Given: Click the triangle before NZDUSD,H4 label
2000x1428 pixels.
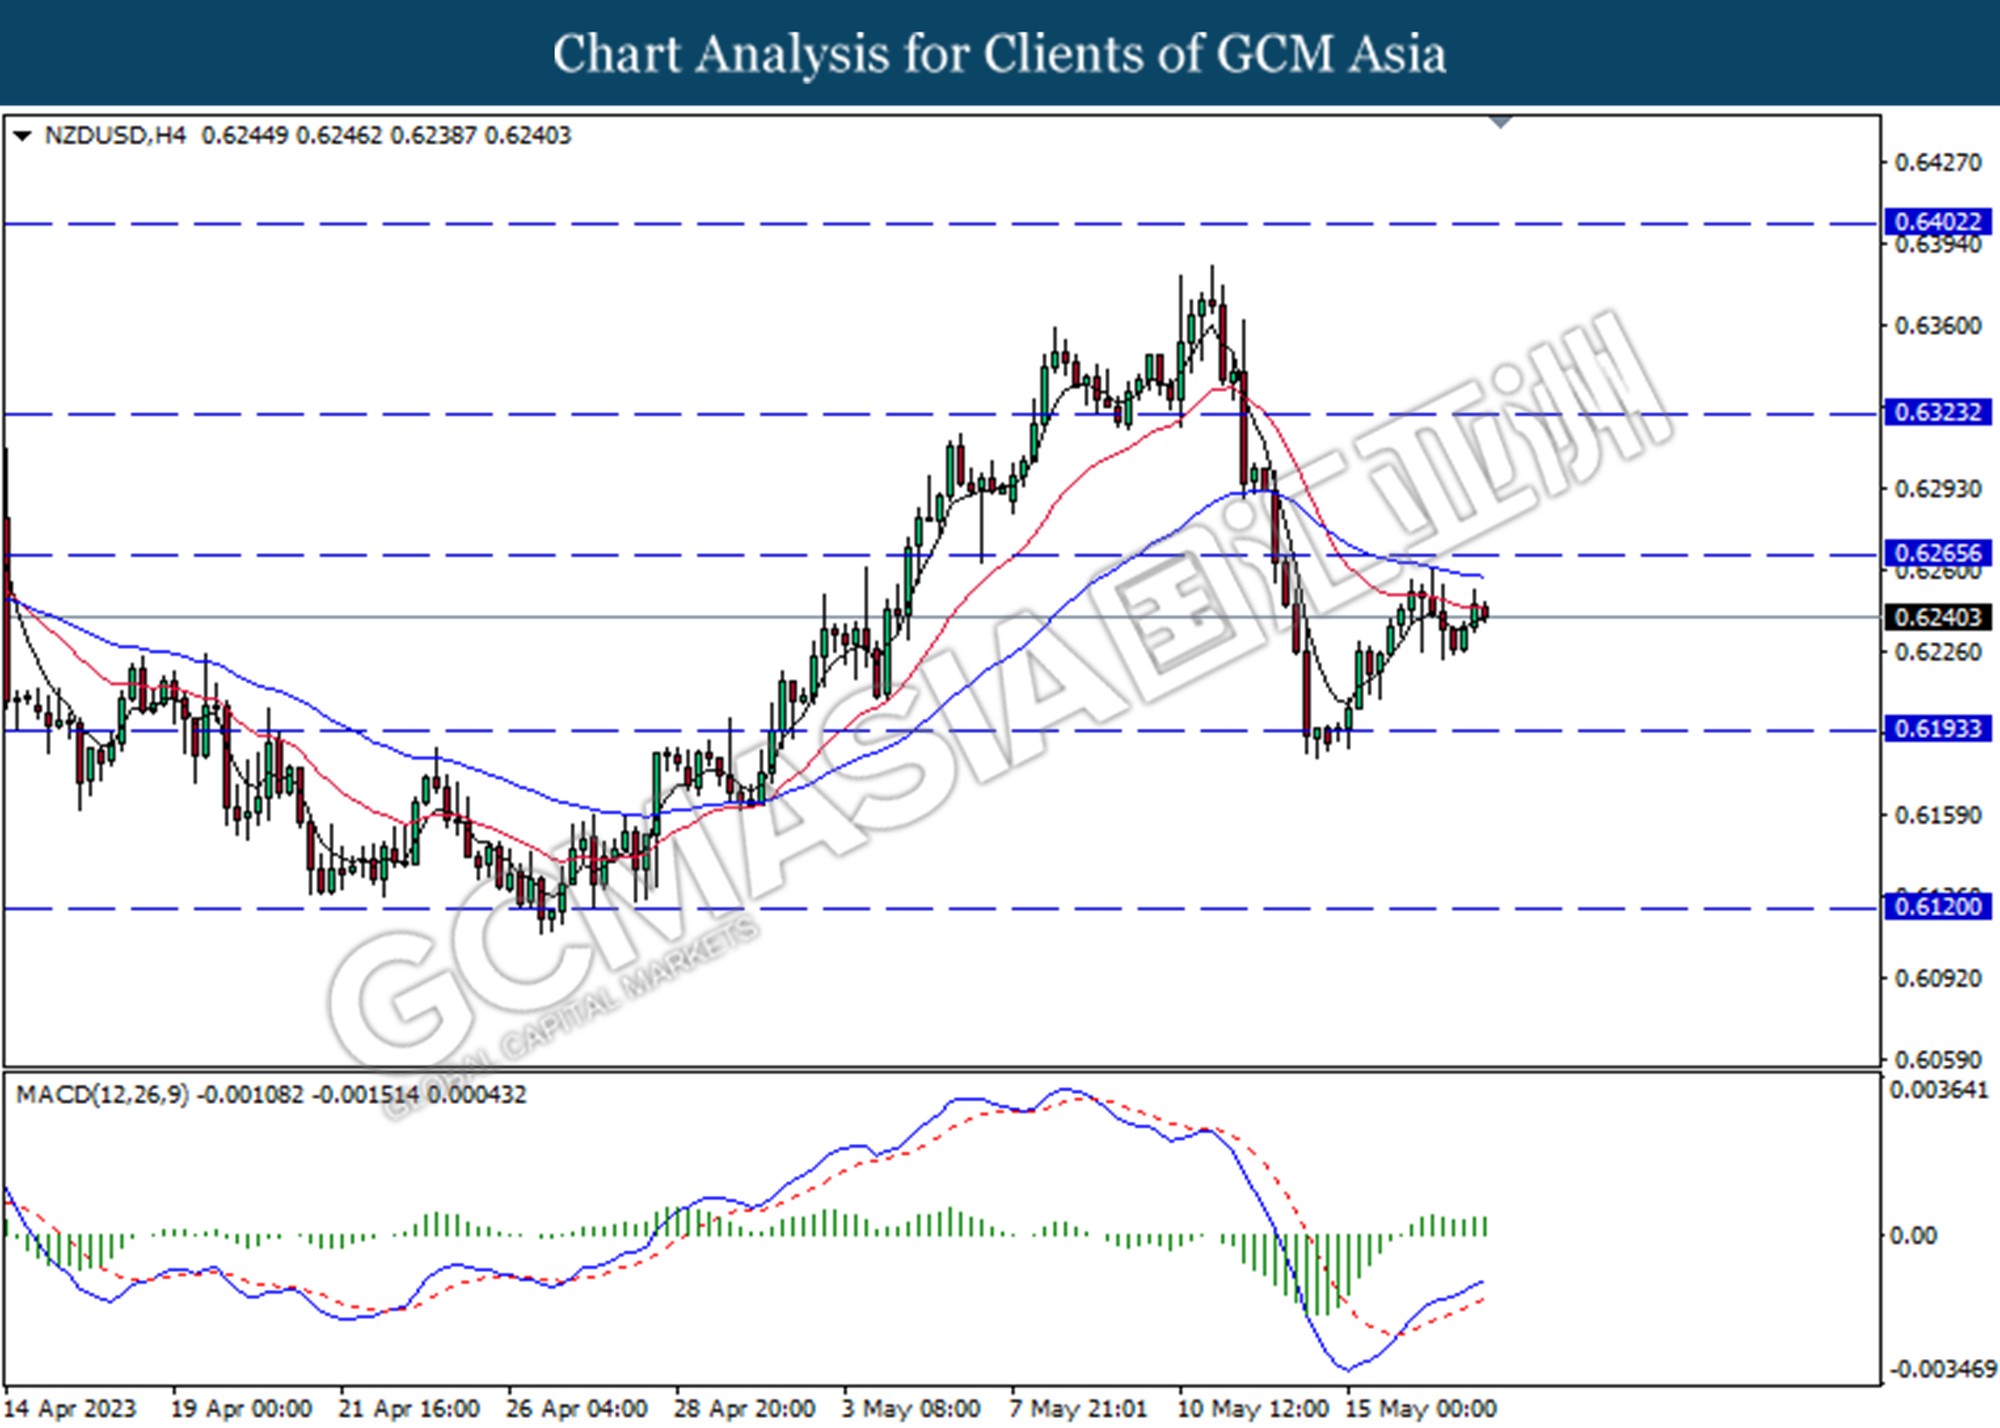Looking at the screenshot, I should coord(22,135).
